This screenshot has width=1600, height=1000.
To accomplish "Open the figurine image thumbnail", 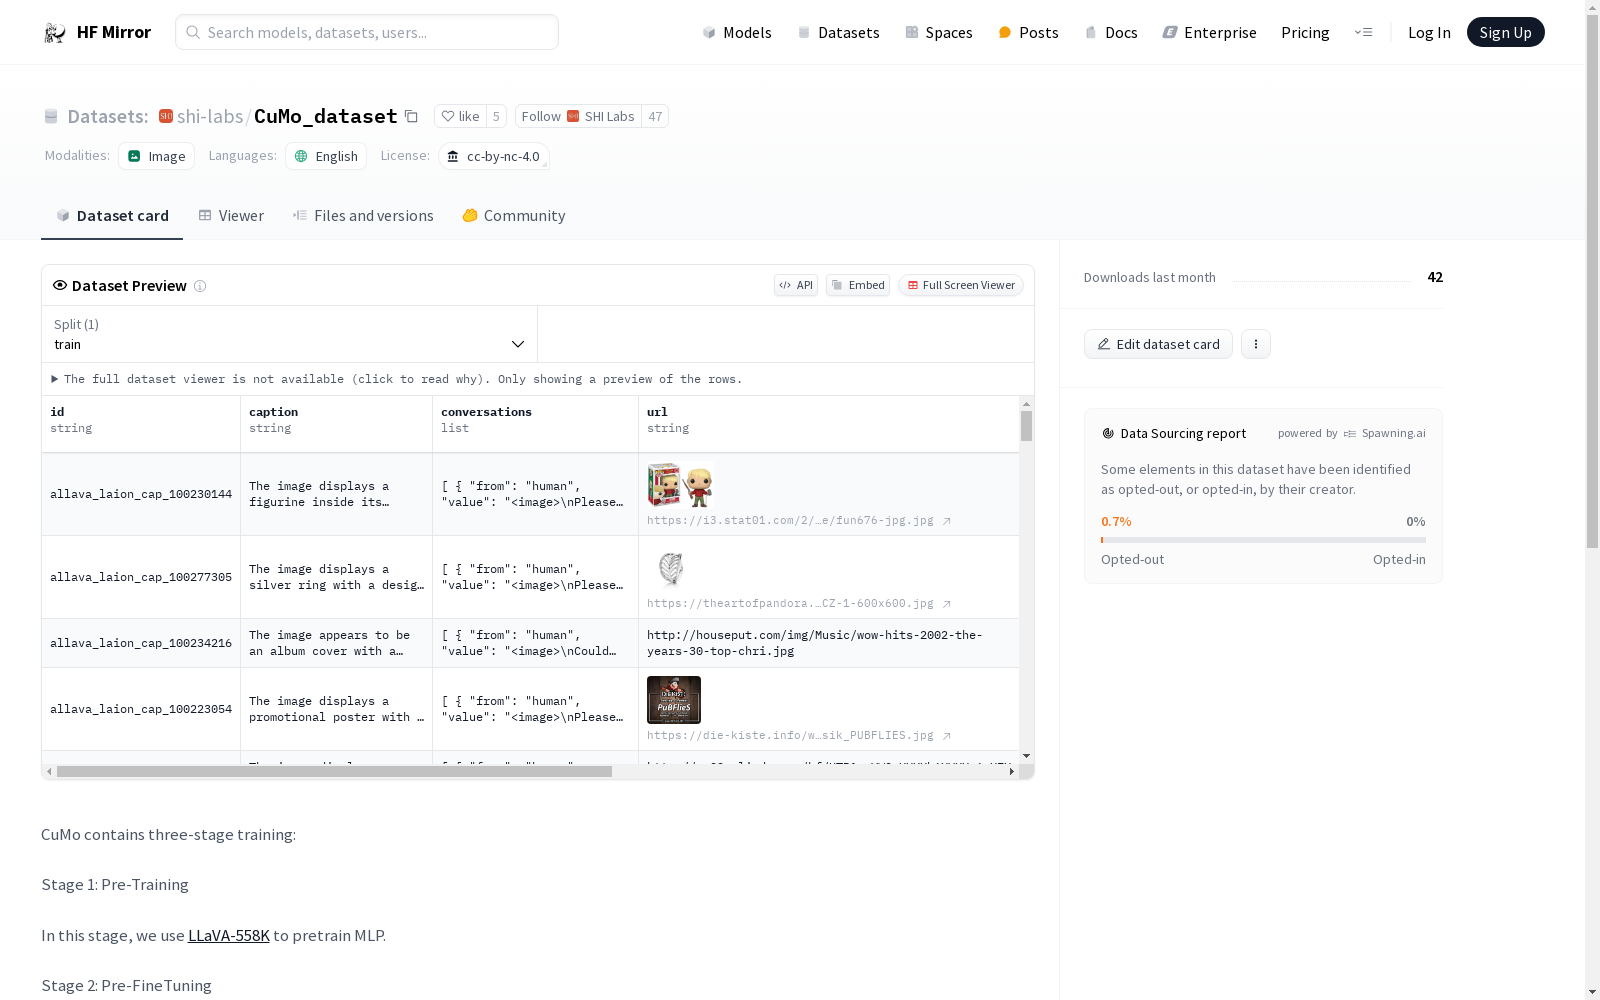I will [680, 485].
